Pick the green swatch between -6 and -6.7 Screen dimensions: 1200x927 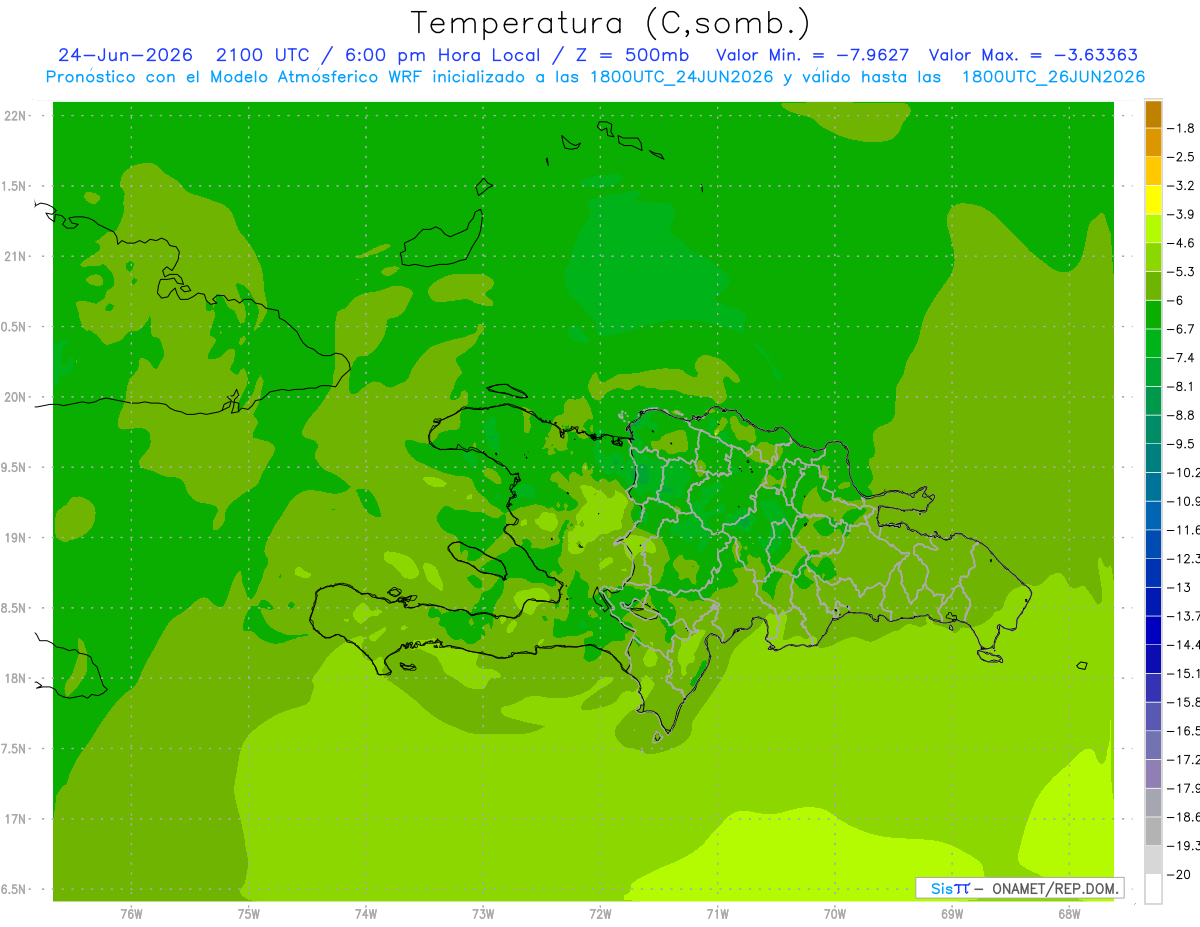pyautogui.click(x=1153, y=315)
